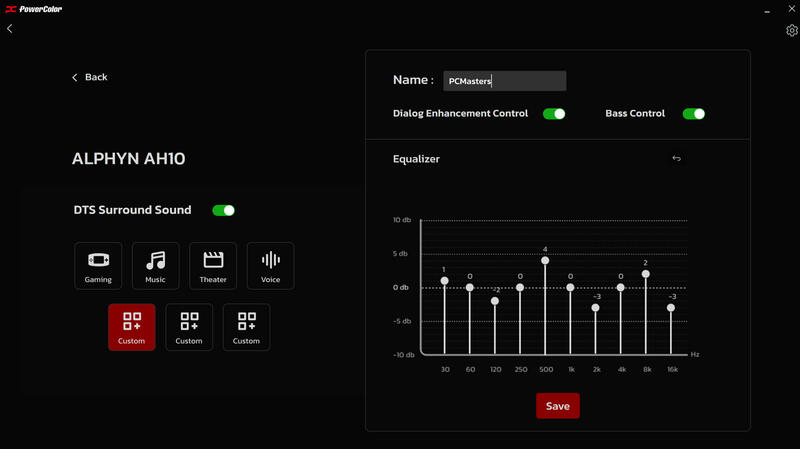Click the 250 Hz equalizer slider handle

(520, 288)
